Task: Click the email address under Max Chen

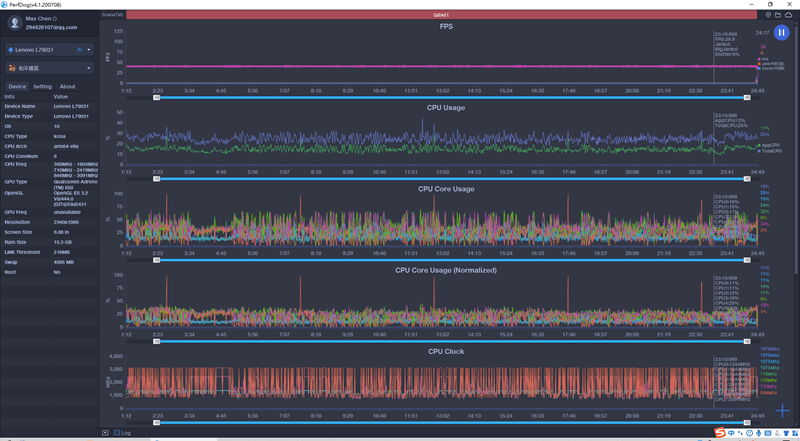Action: 51,27
